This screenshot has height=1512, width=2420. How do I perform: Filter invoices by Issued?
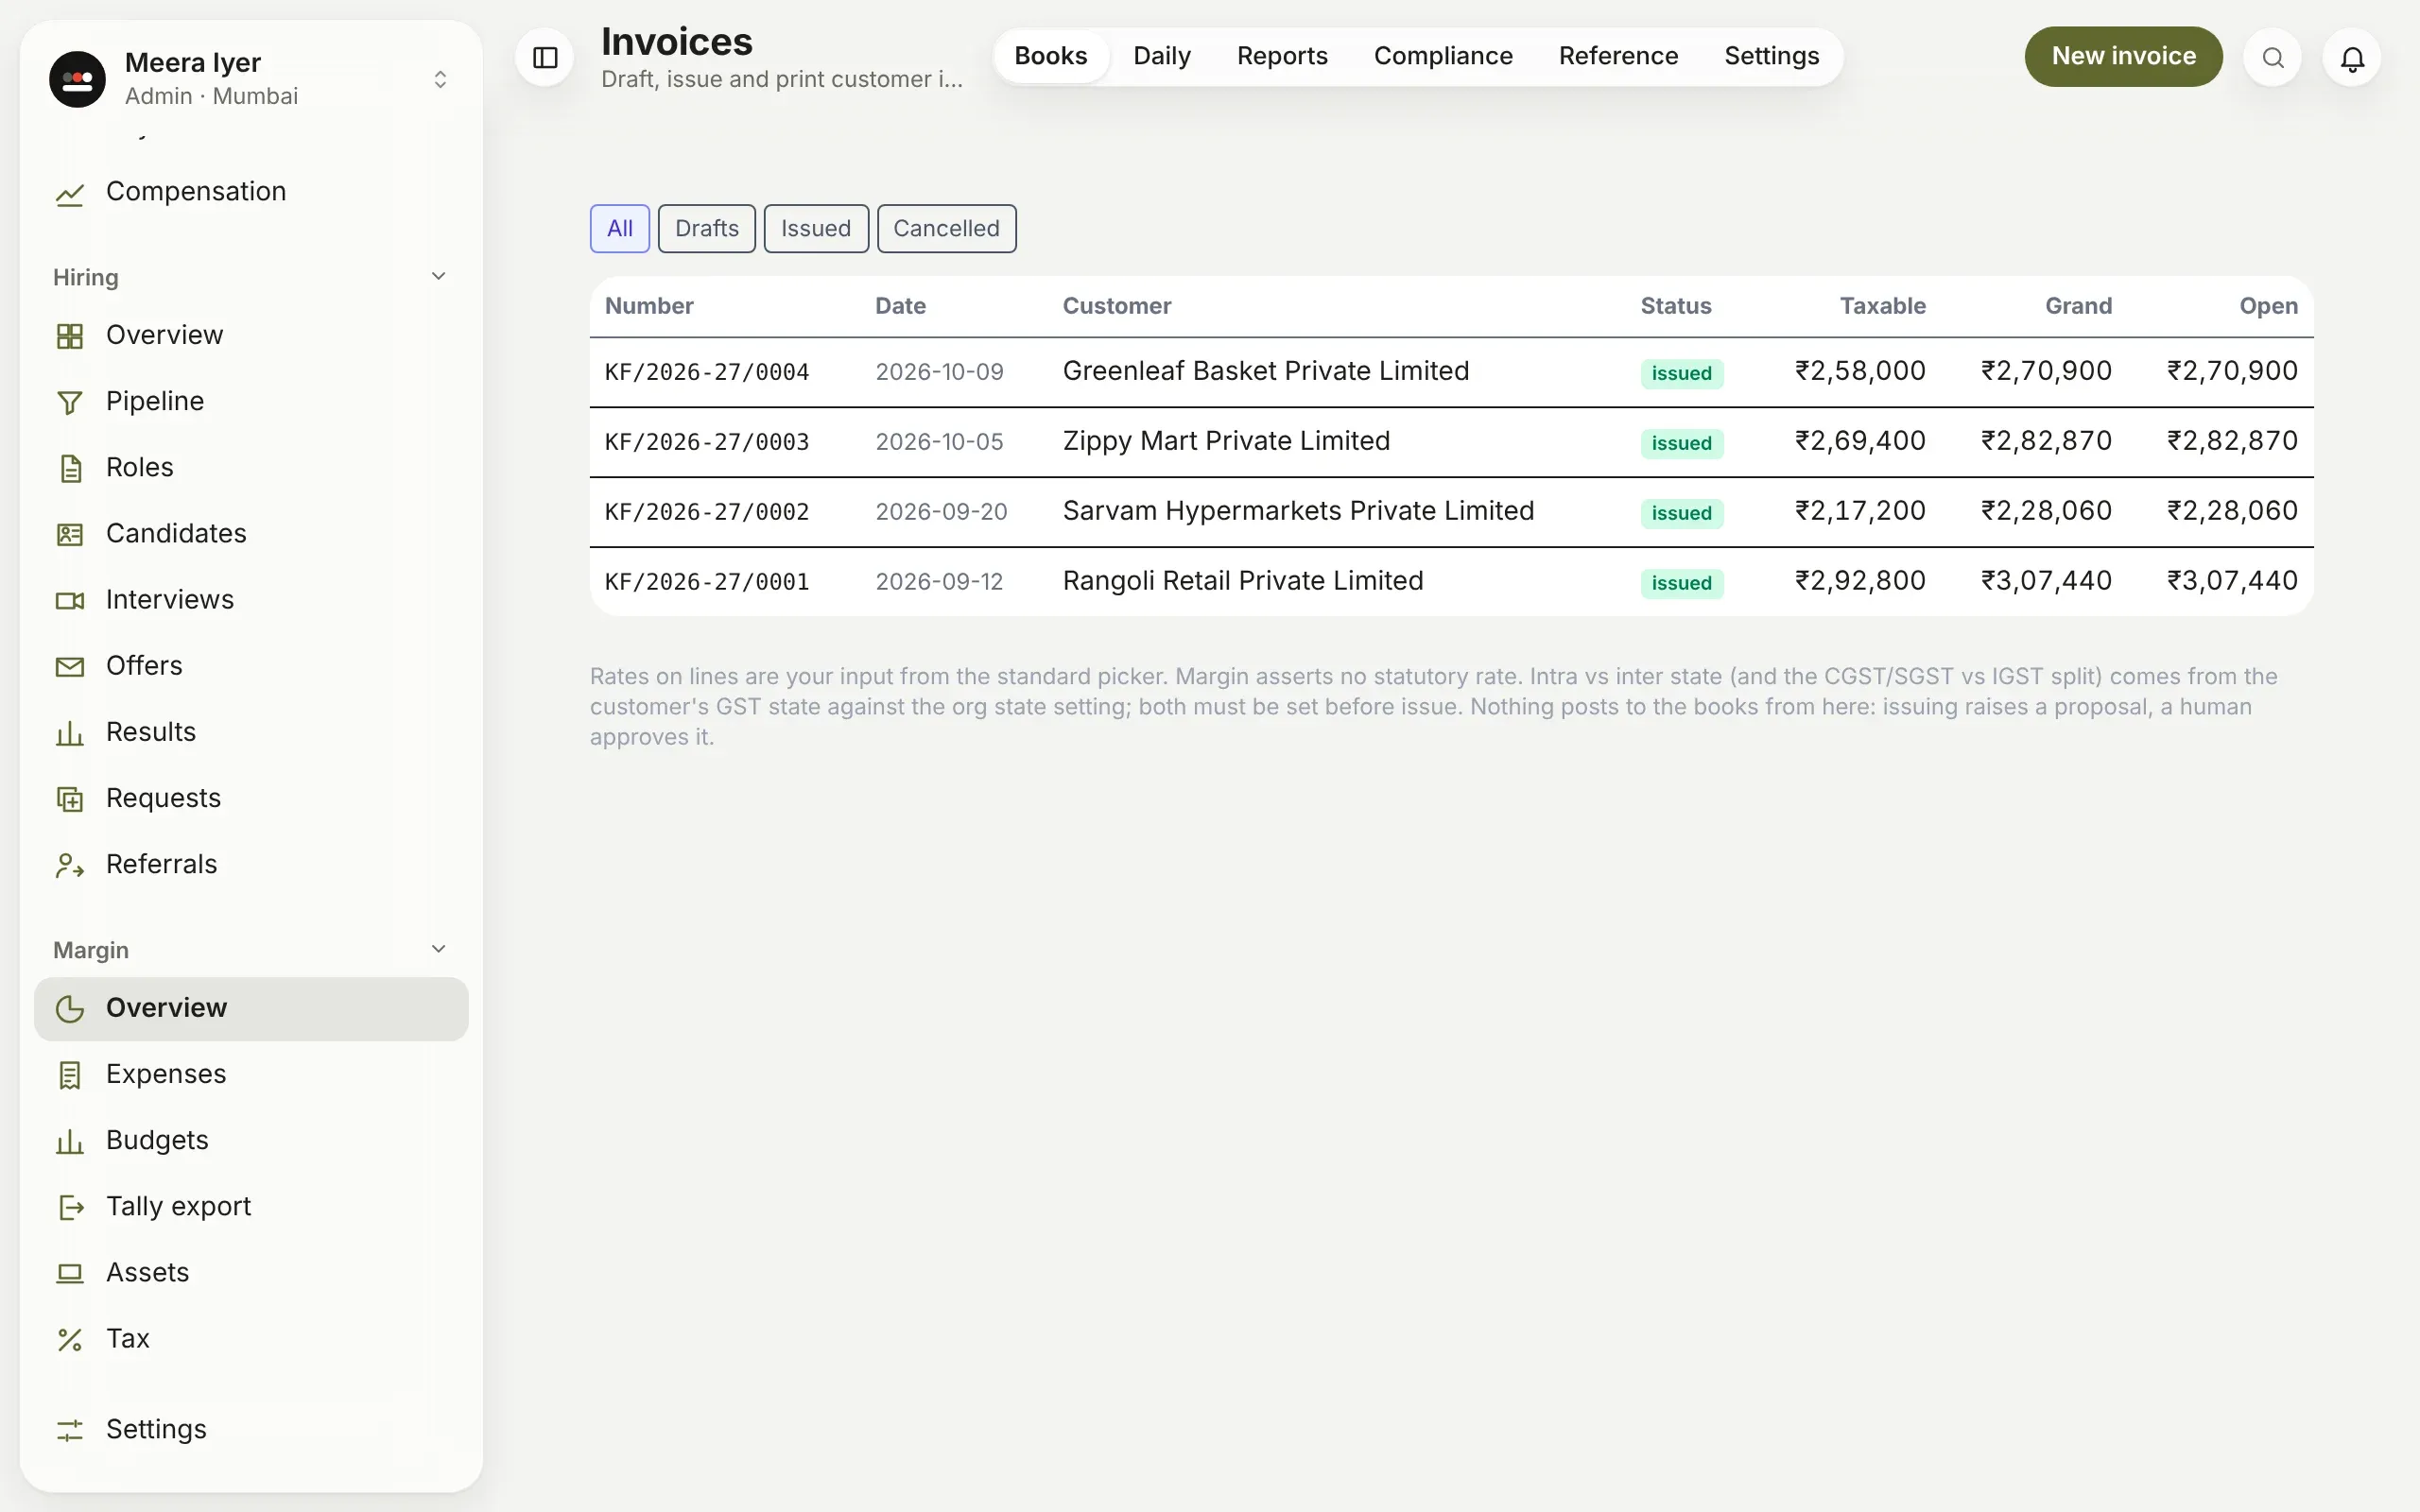coord(816,229)
